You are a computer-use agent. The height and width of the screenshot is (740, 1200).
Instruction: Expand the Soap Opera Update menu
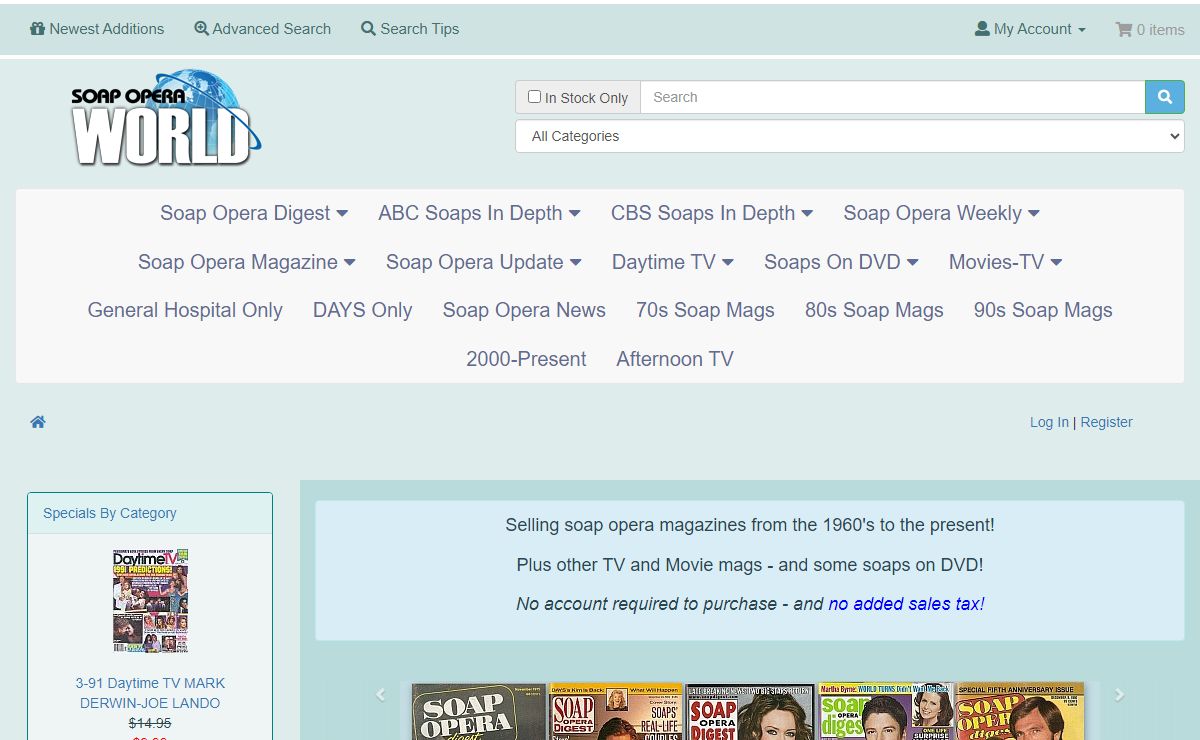(484, 262)
